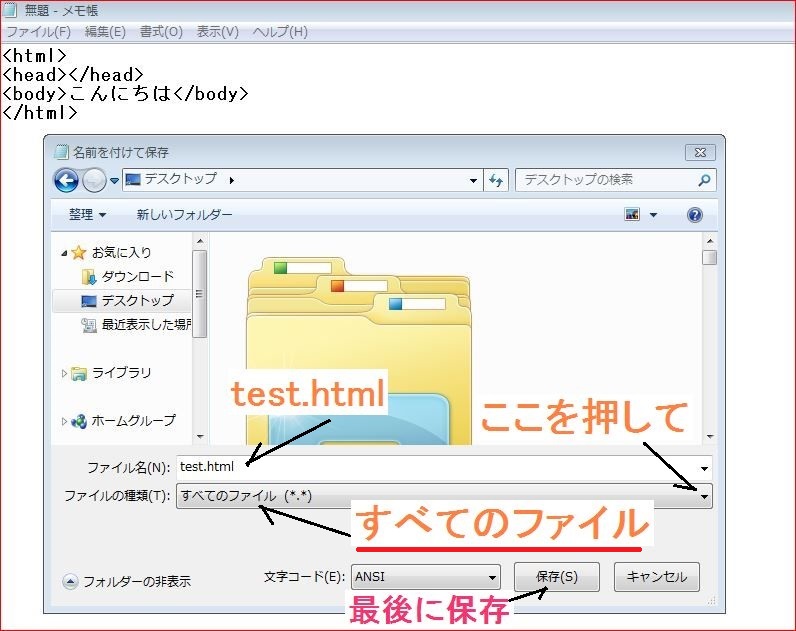Expand the ホームグループ tree node
The width and height of the screenshot is (796, 631).
(64, 421)
